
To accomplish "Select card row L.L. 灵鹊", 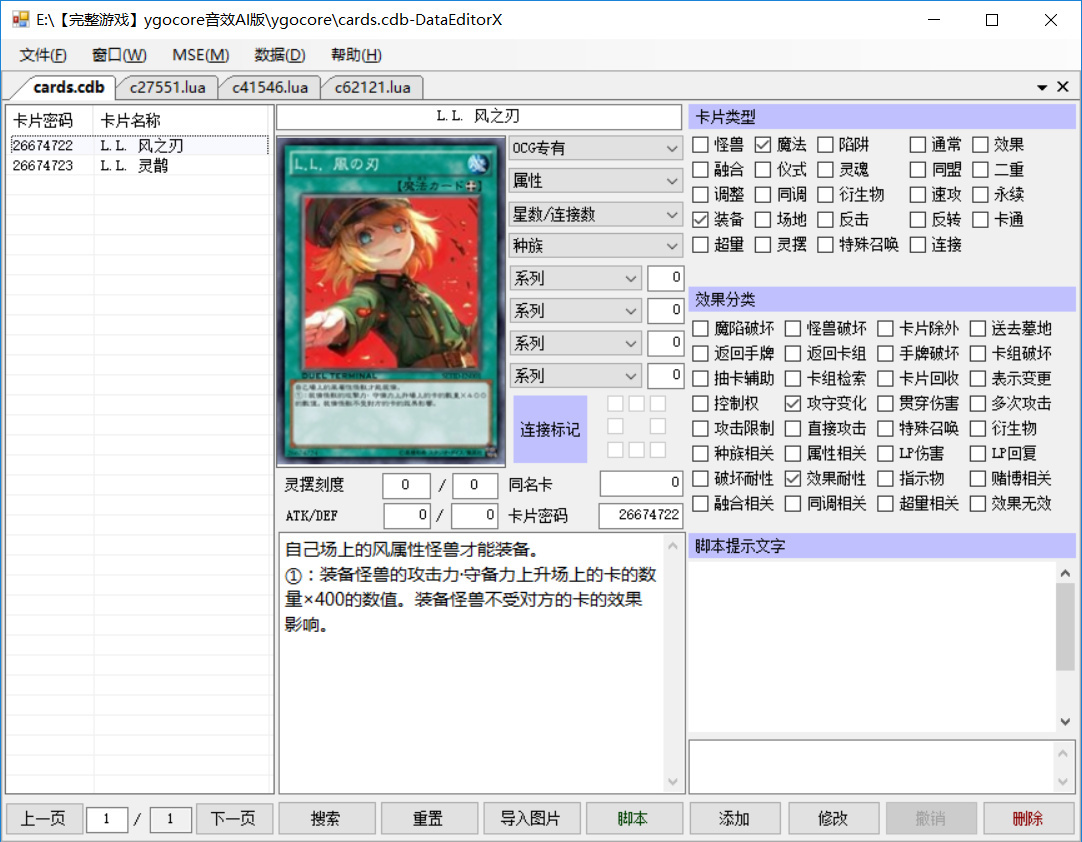I will click(139, 166).
